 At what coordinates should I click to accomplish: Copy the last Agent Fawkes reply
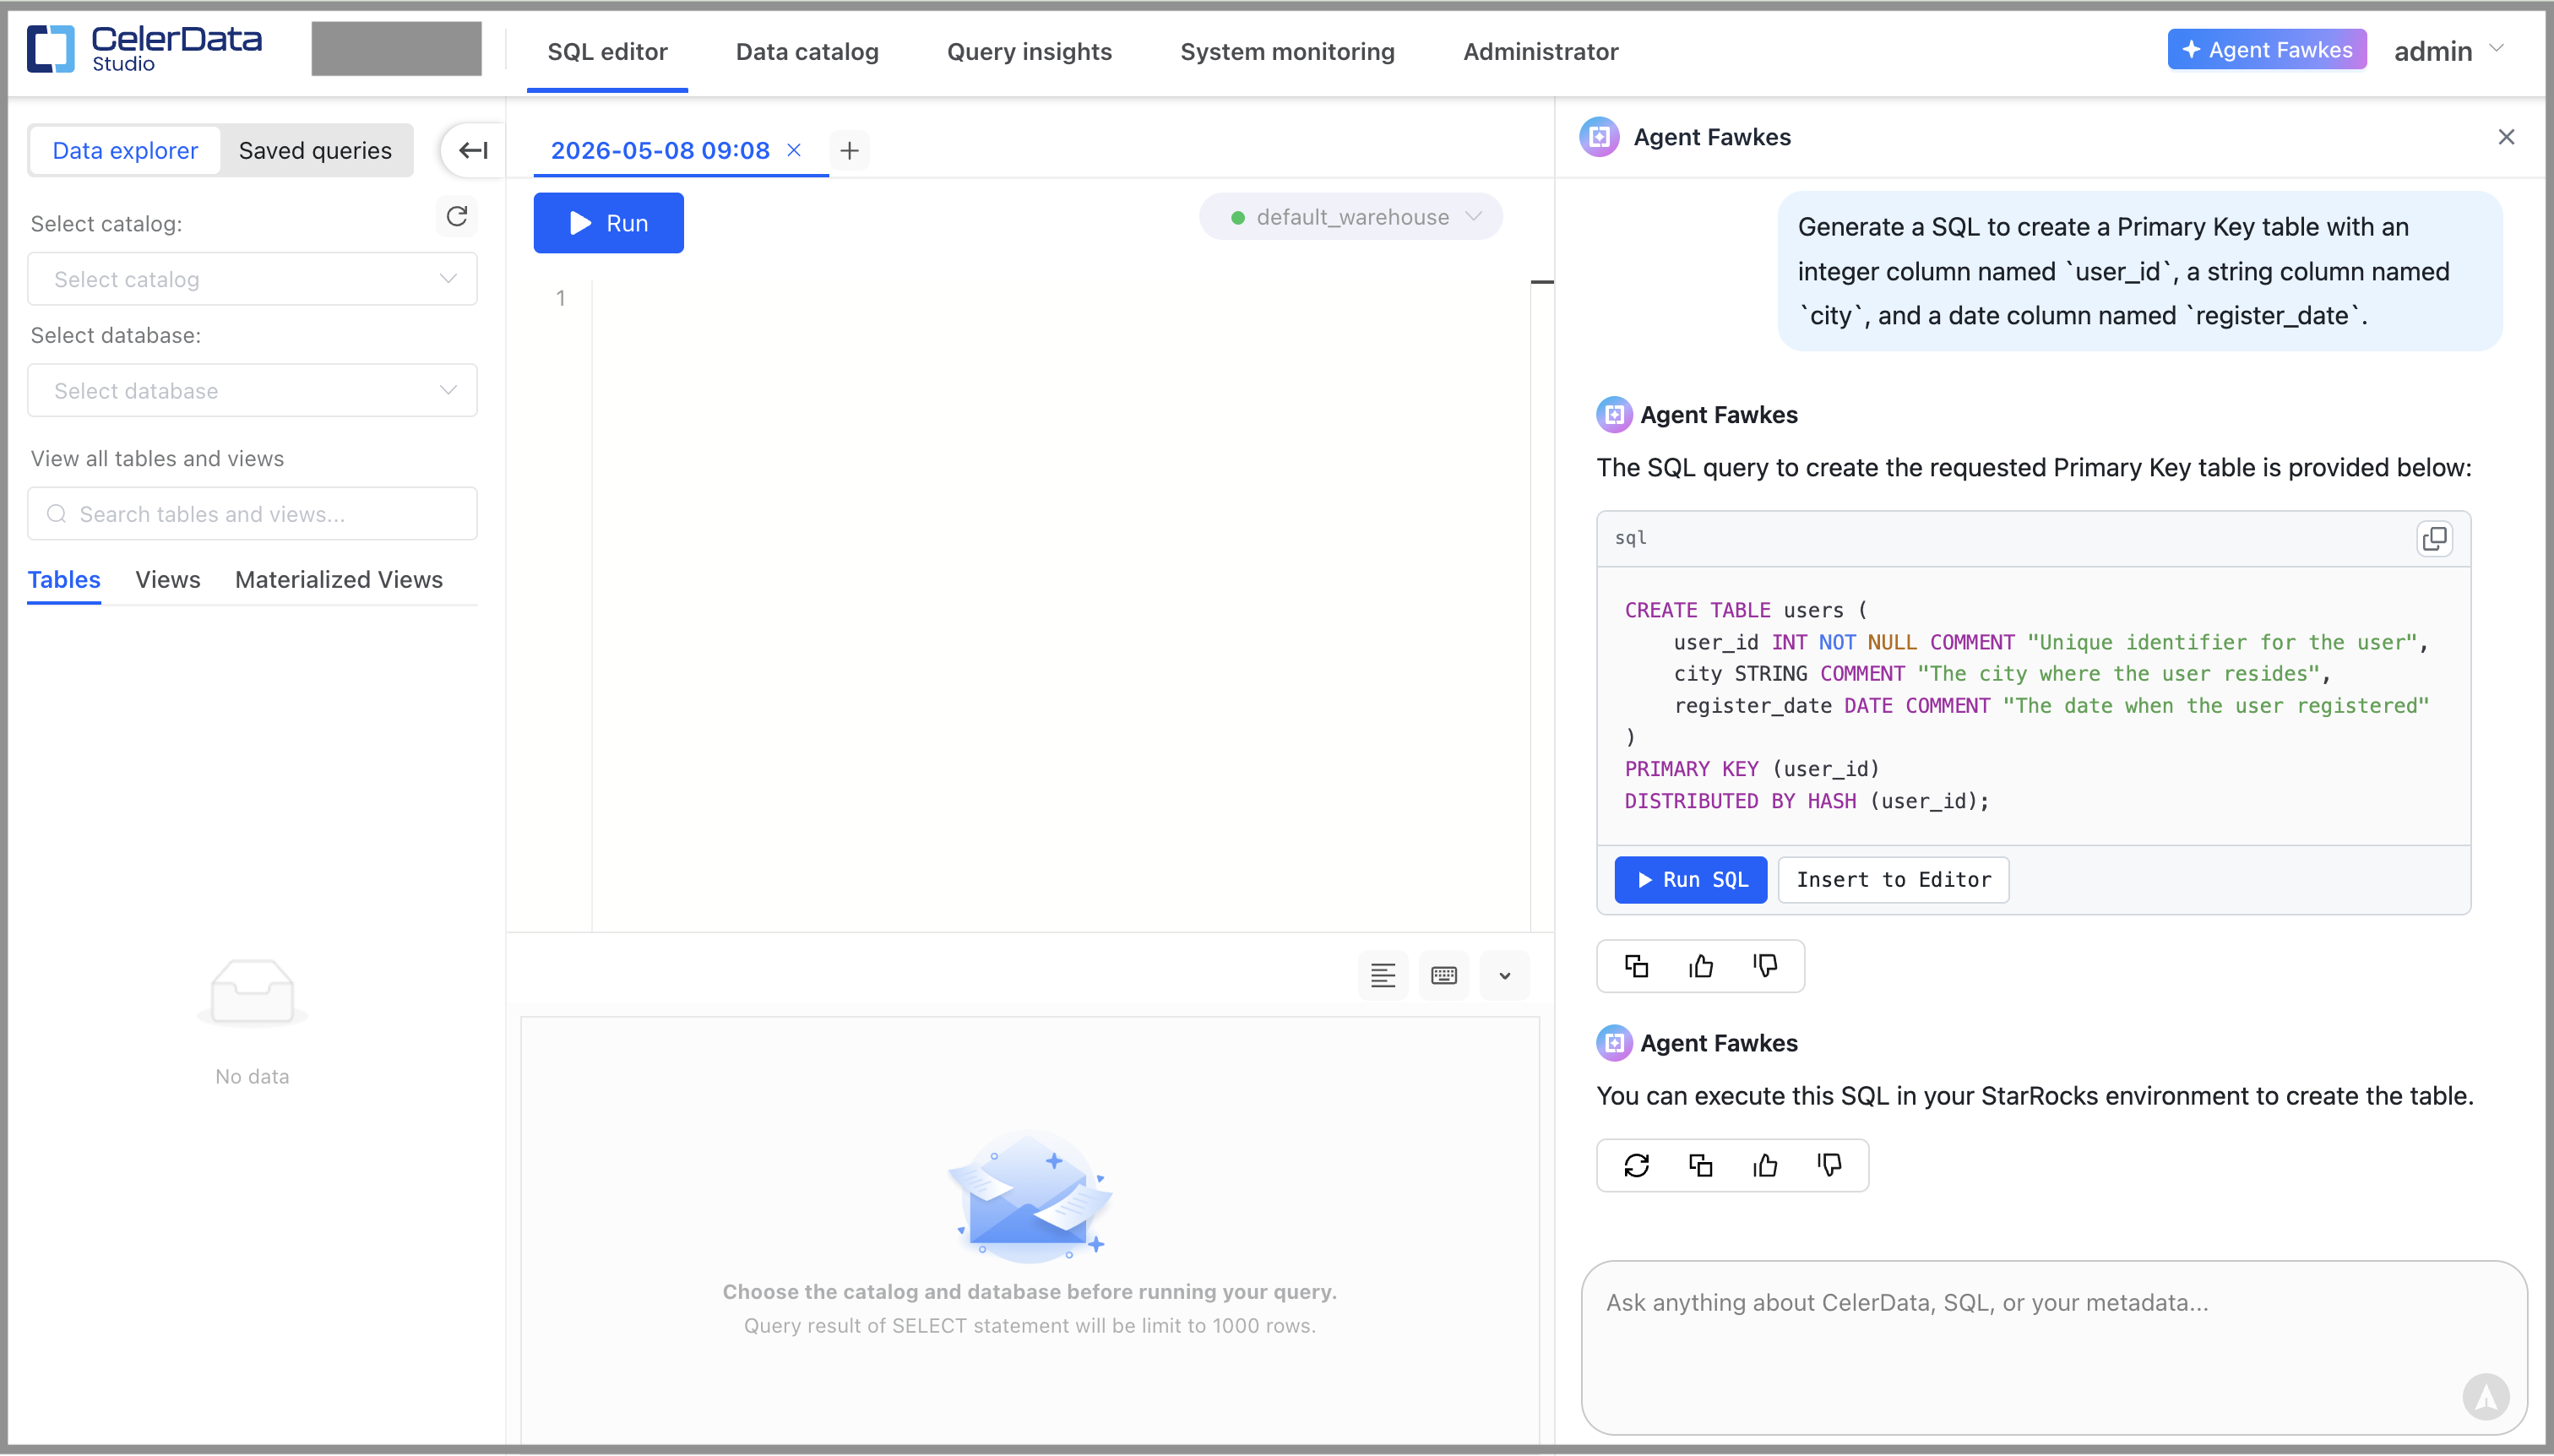point(1700,1165)
